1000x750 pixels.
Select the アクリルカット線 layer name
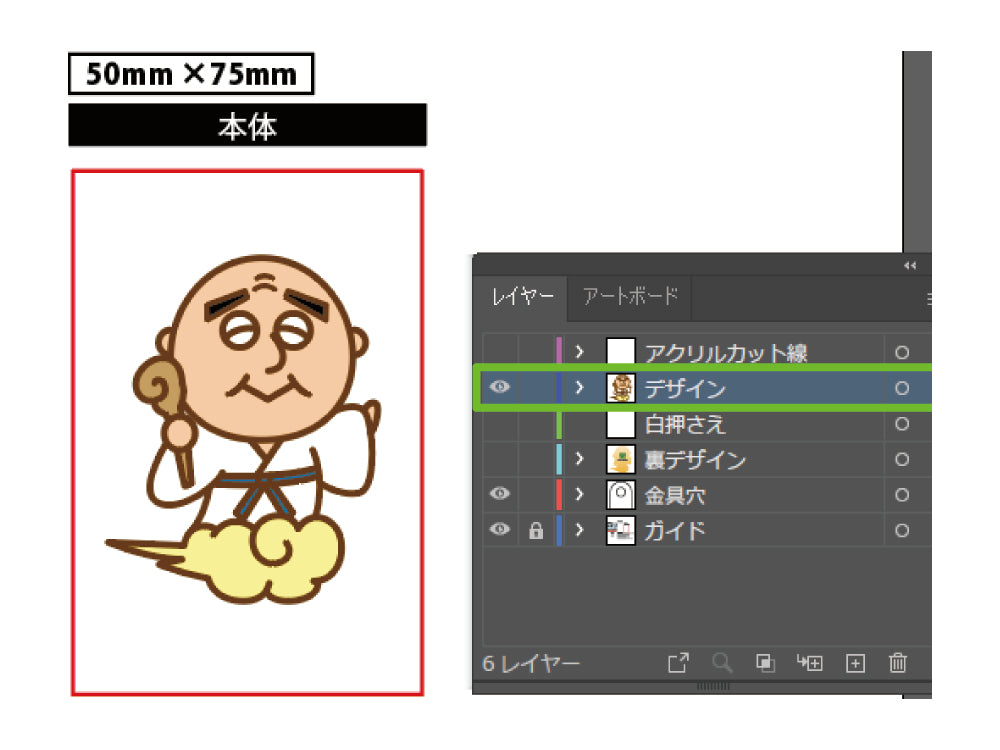[726, 353]
